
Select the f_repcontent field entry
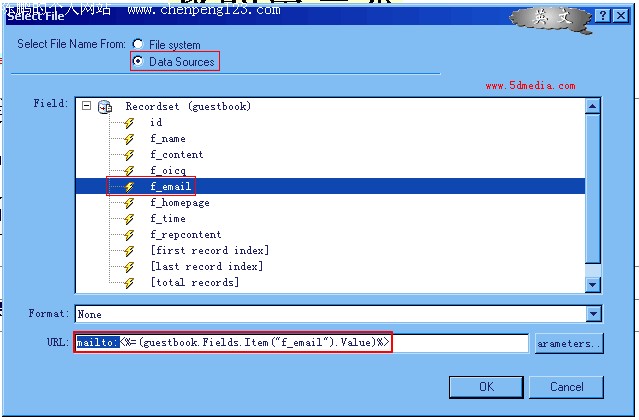pyautogui.click(x=186, y=235)
